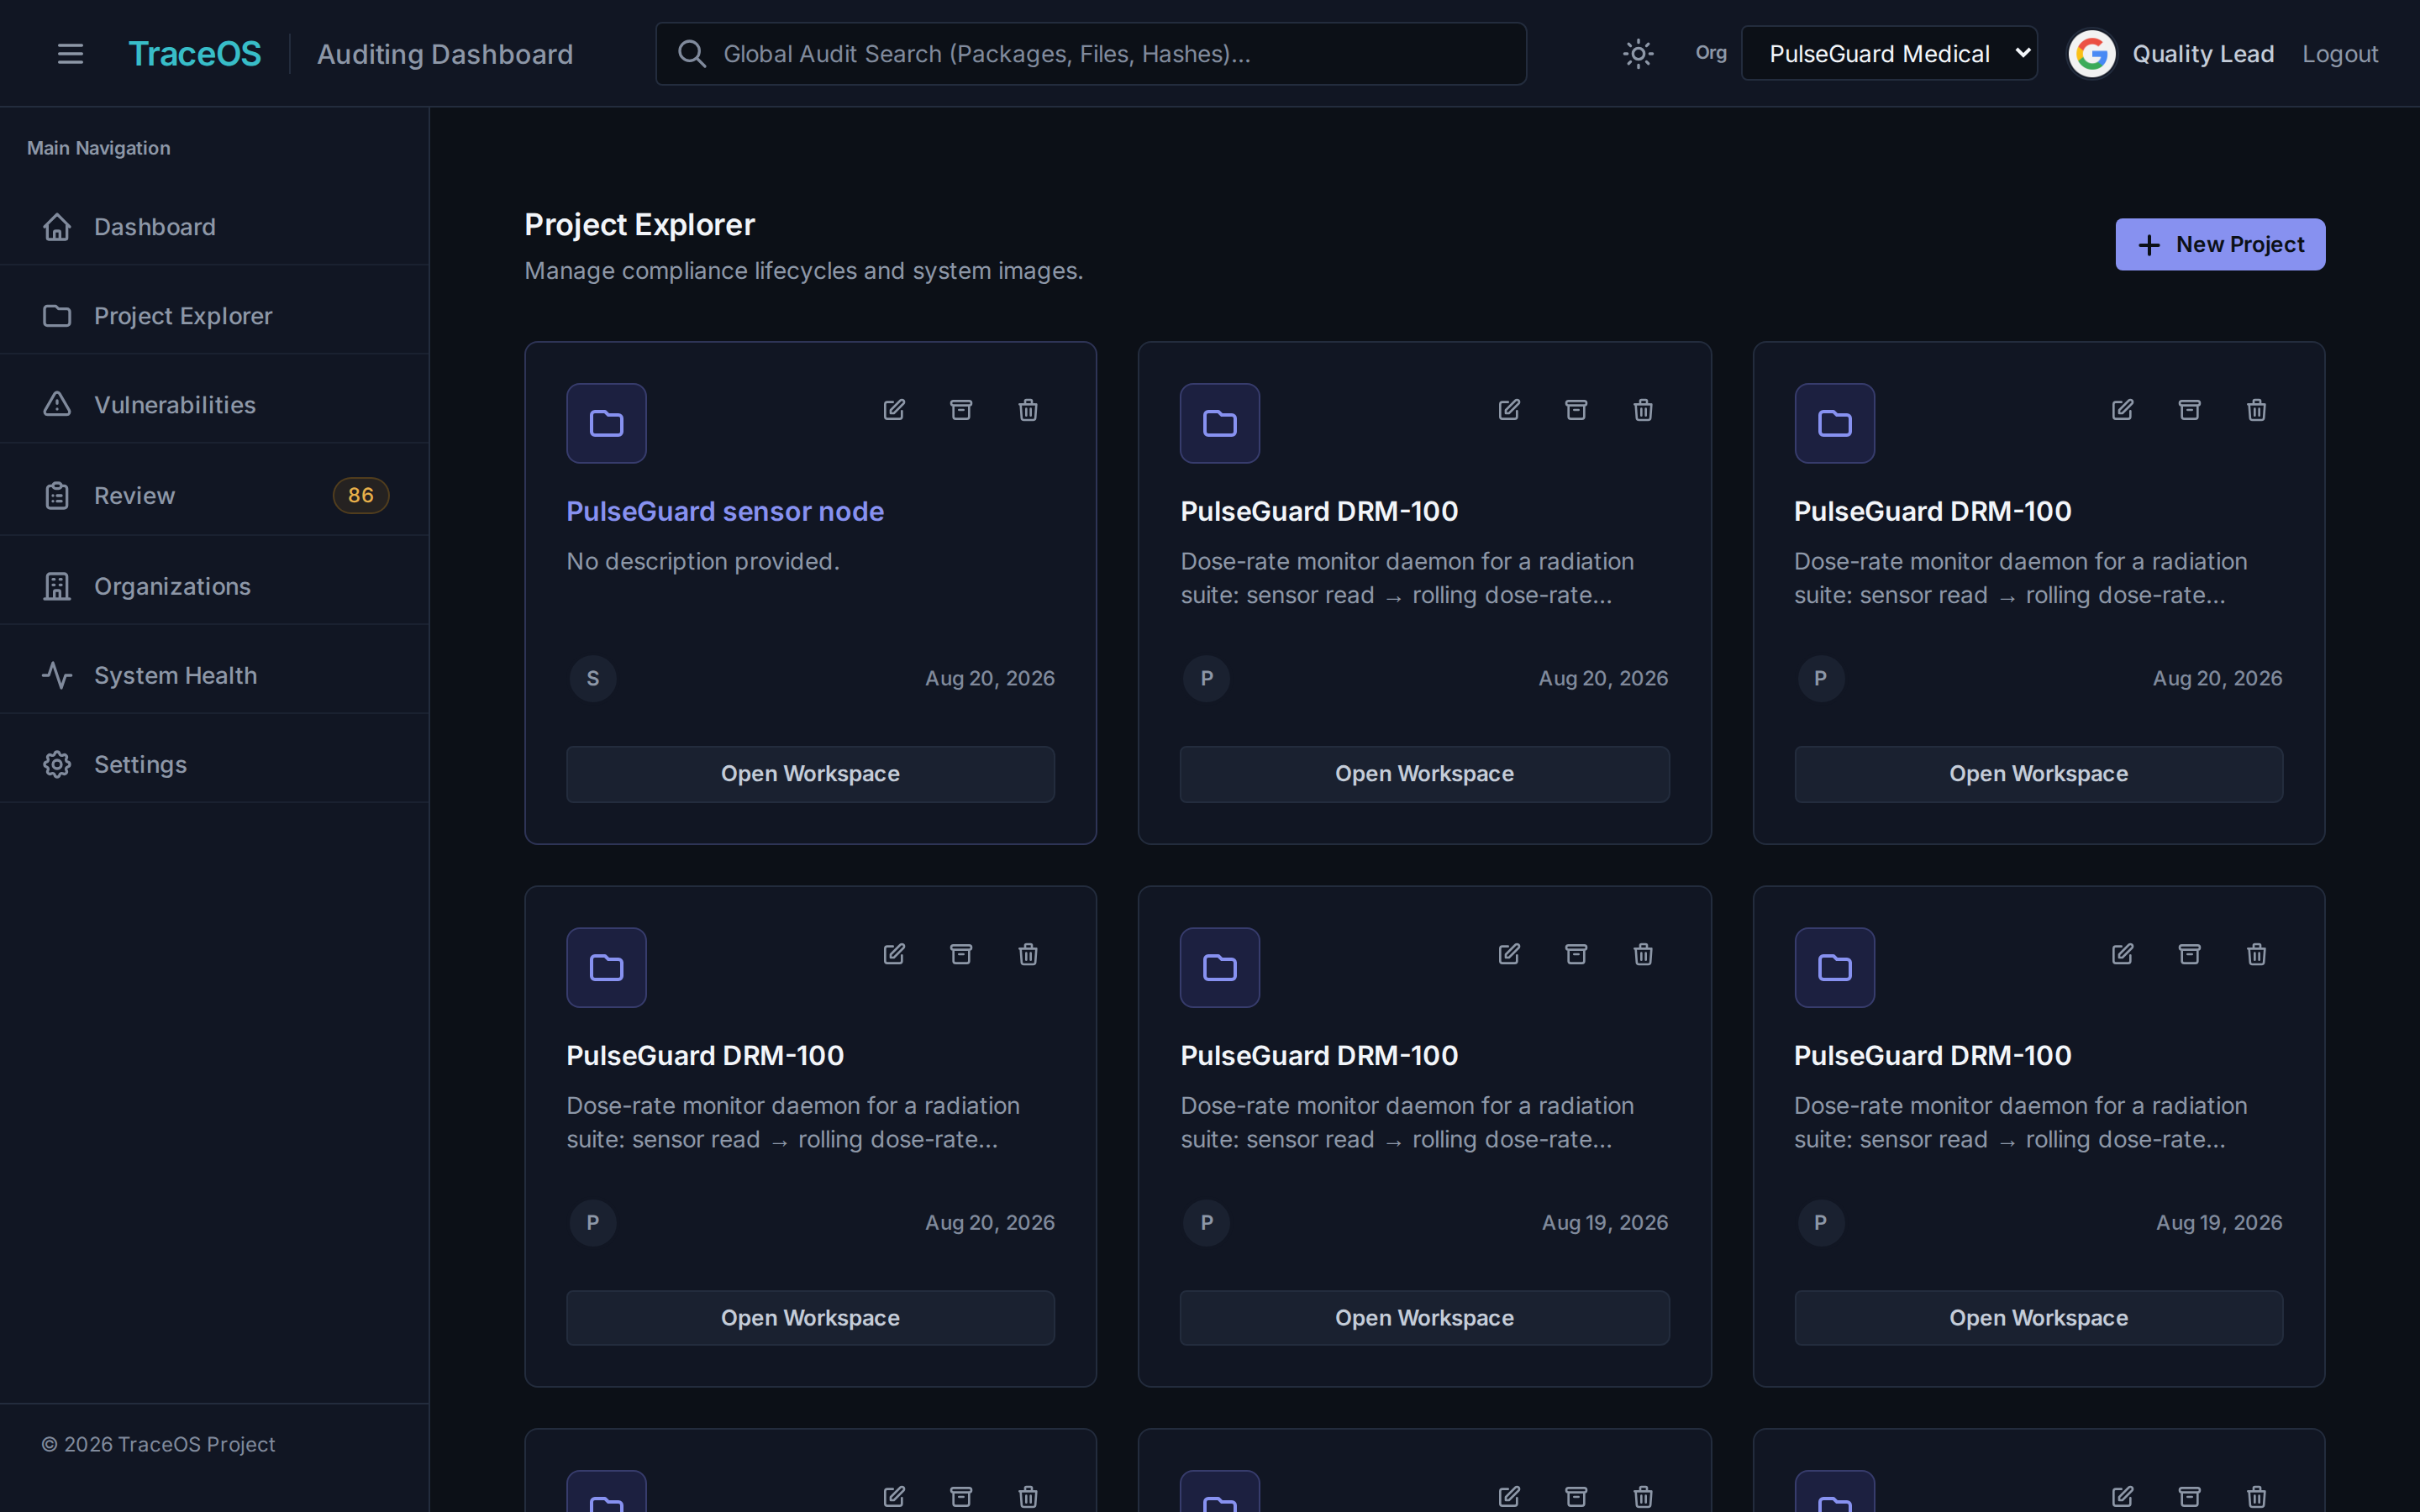Navigate to System Health
The width and height of the screenshot is (2420, 1512).
tap(215, 675)
